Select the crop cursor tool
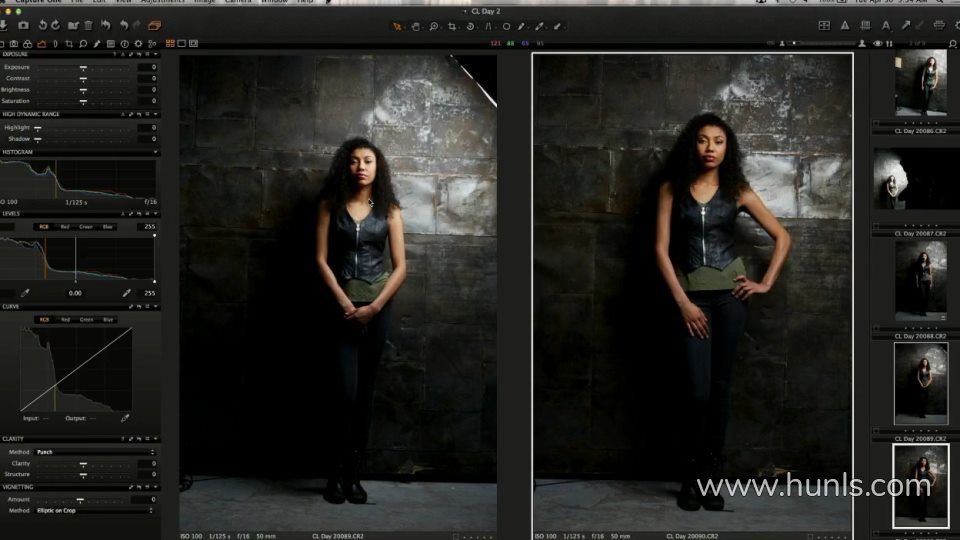Image resolution: width=960 pixels, height=540 pixels. [452, 26]
